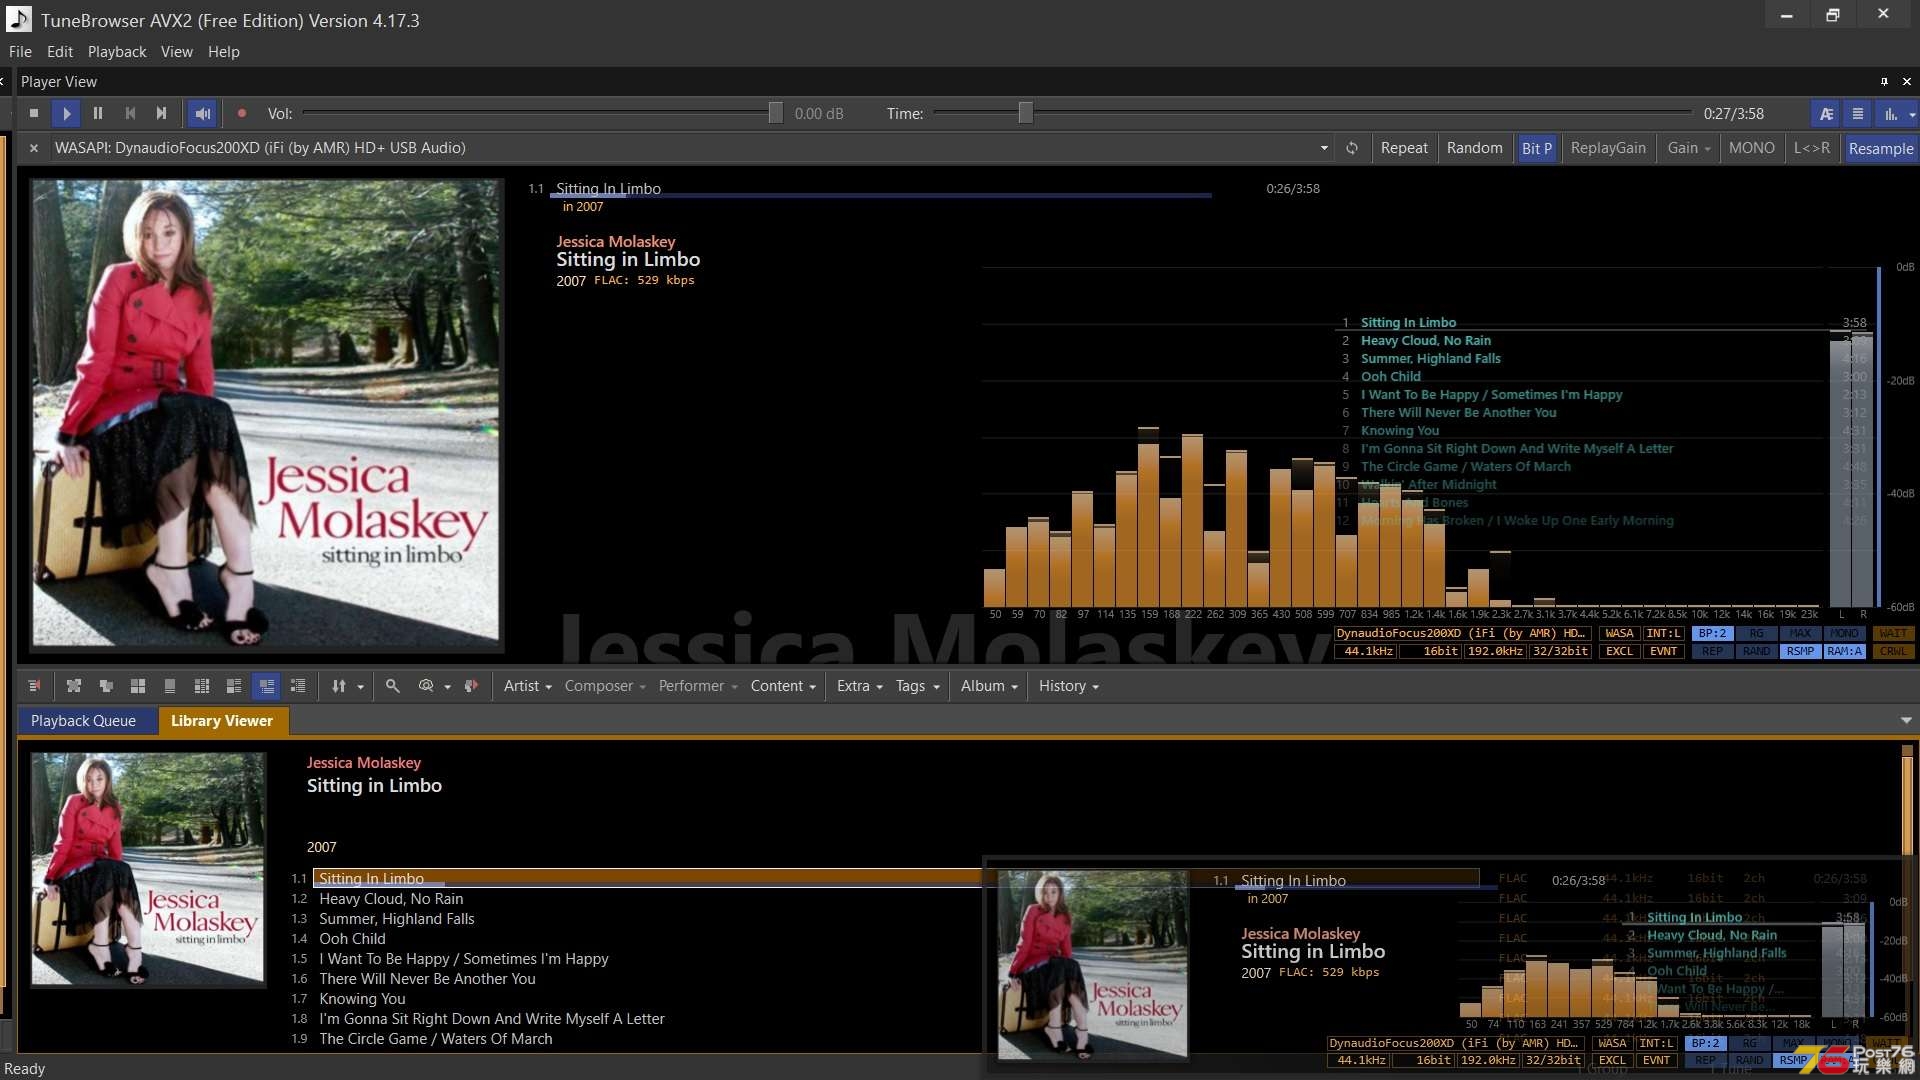Select 'Knowing You' in library track list
The width and height of the screenshot is (1920, 1080).
pos(362,999)
